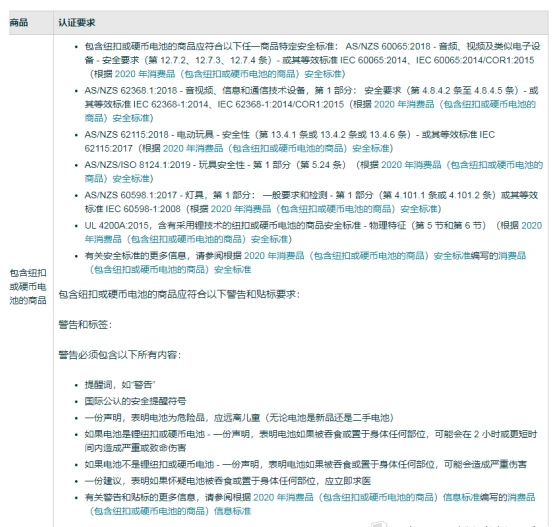Image resolution: width=555 pixels, height=527 pixels.
Task: Click the bullet starting '一份建议,表明如果怀疑电池被吞食'
Action: coord(228,481)
